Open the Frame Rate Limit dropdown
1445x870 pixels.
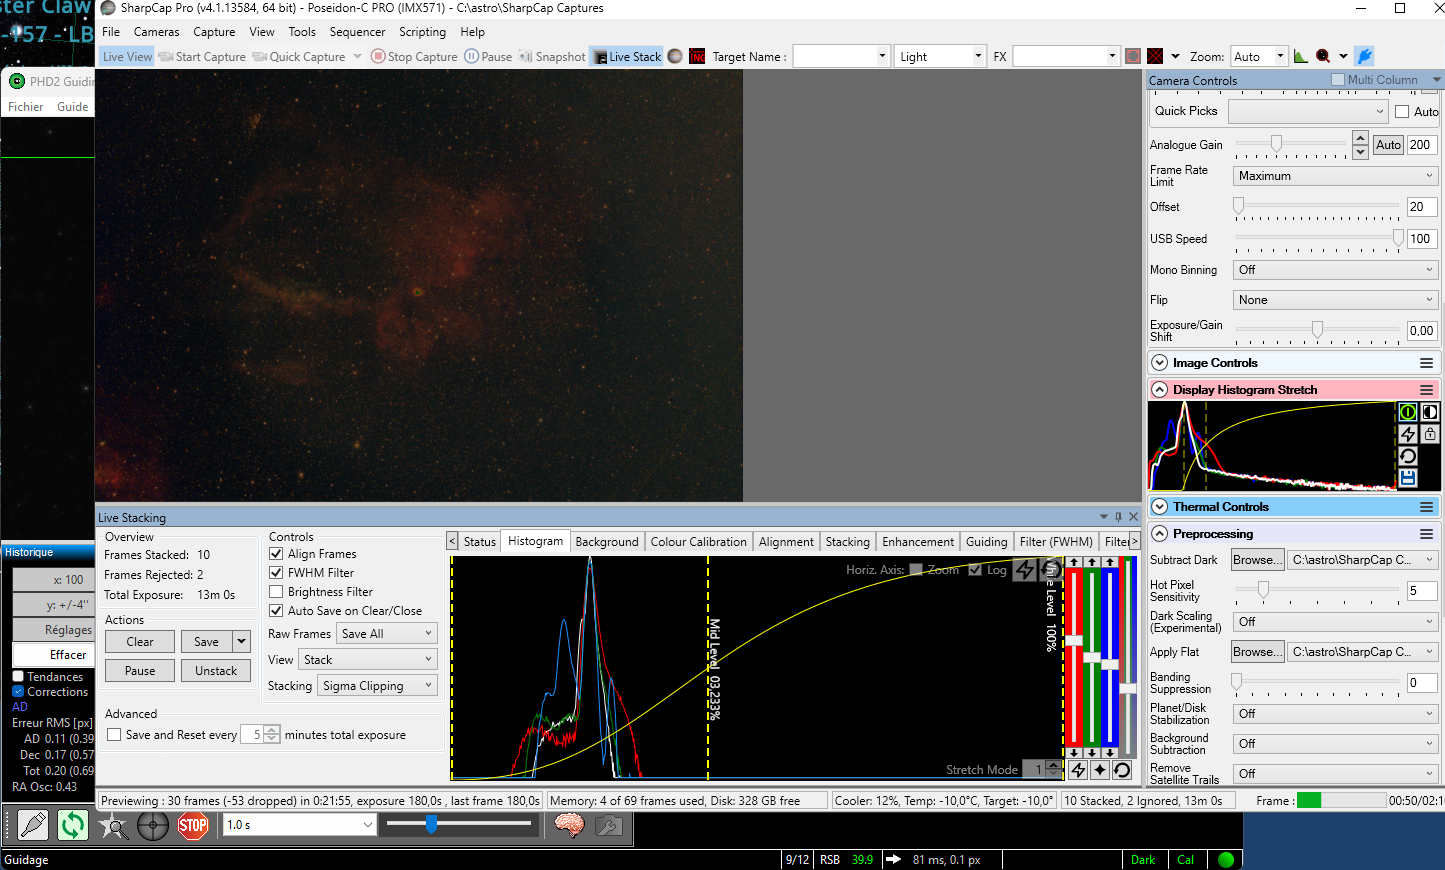point(1335,176)
